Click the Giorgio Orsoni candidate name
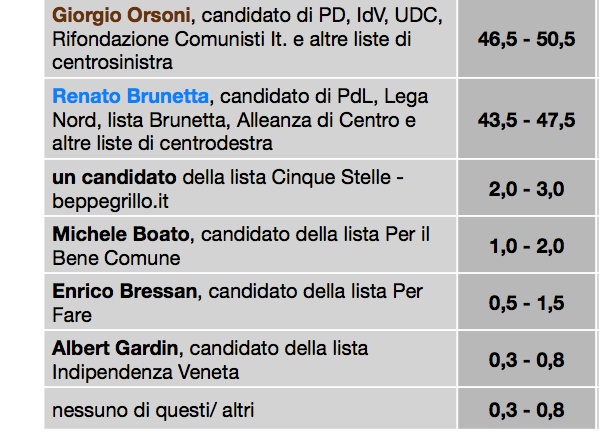Image resolution: width=599 pixels, height=440 pixels. [121, 16]
